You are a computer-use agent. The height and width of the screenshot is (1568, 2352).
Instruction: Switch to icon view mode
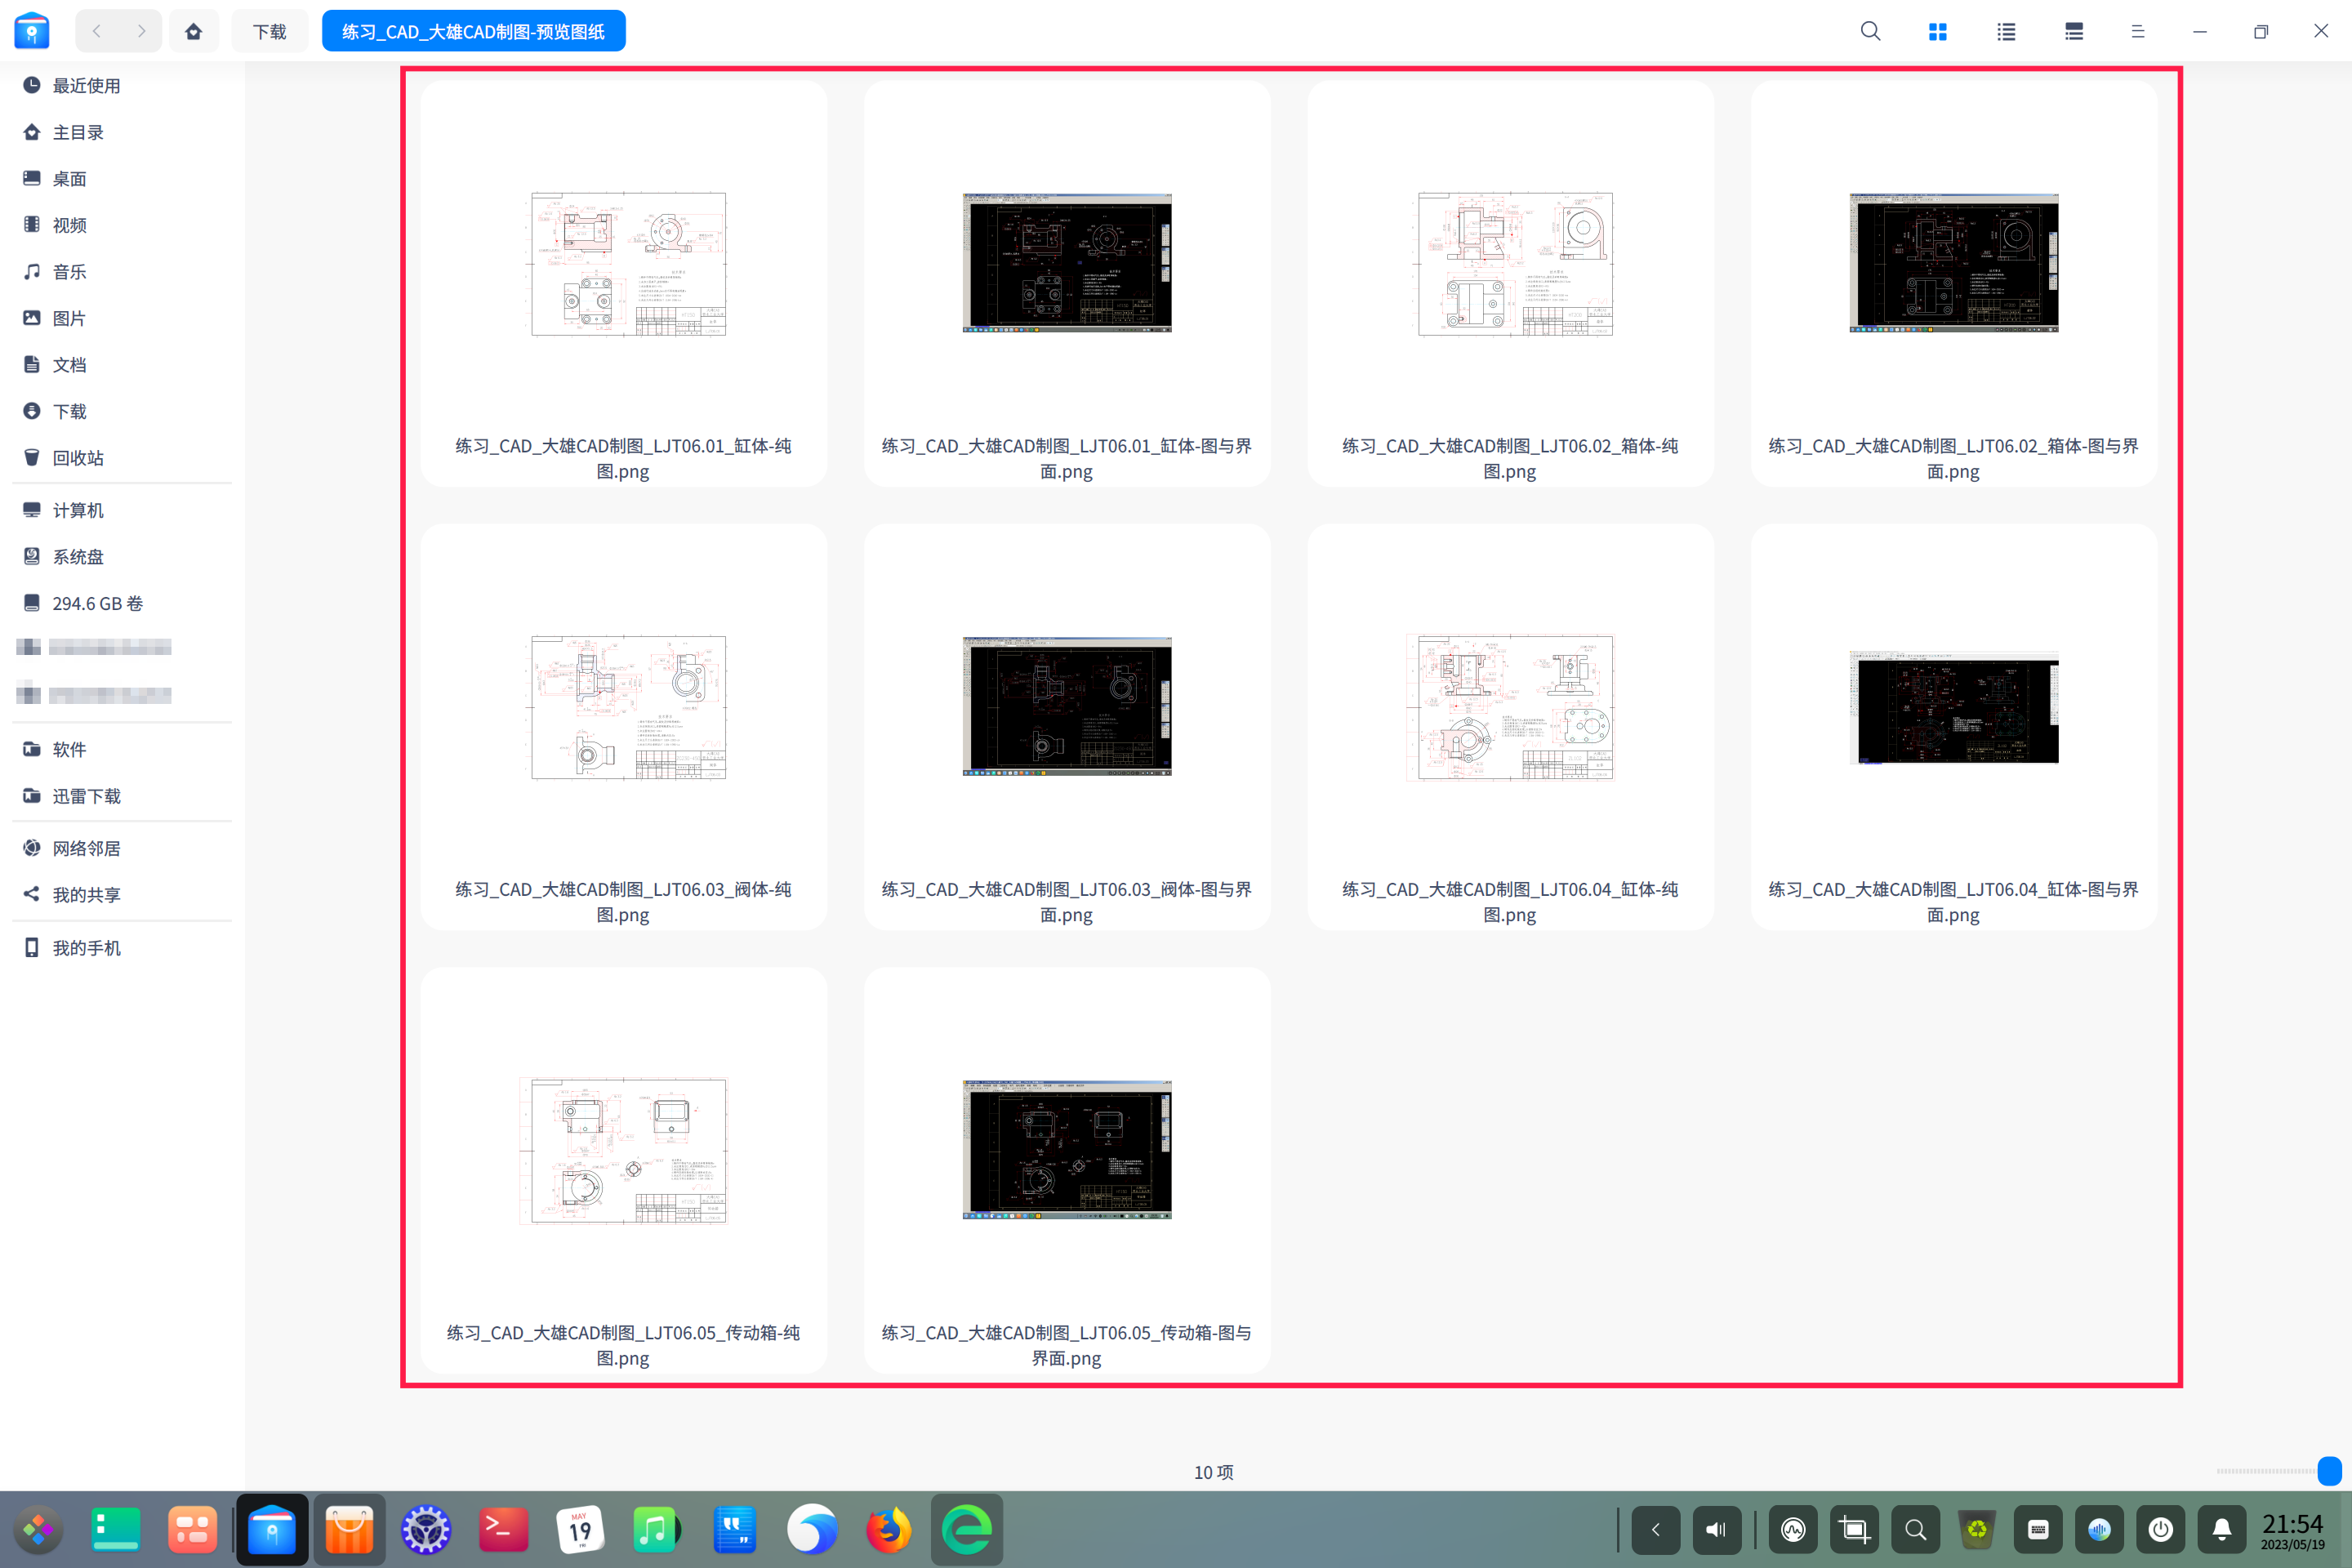coord(1937,31)
